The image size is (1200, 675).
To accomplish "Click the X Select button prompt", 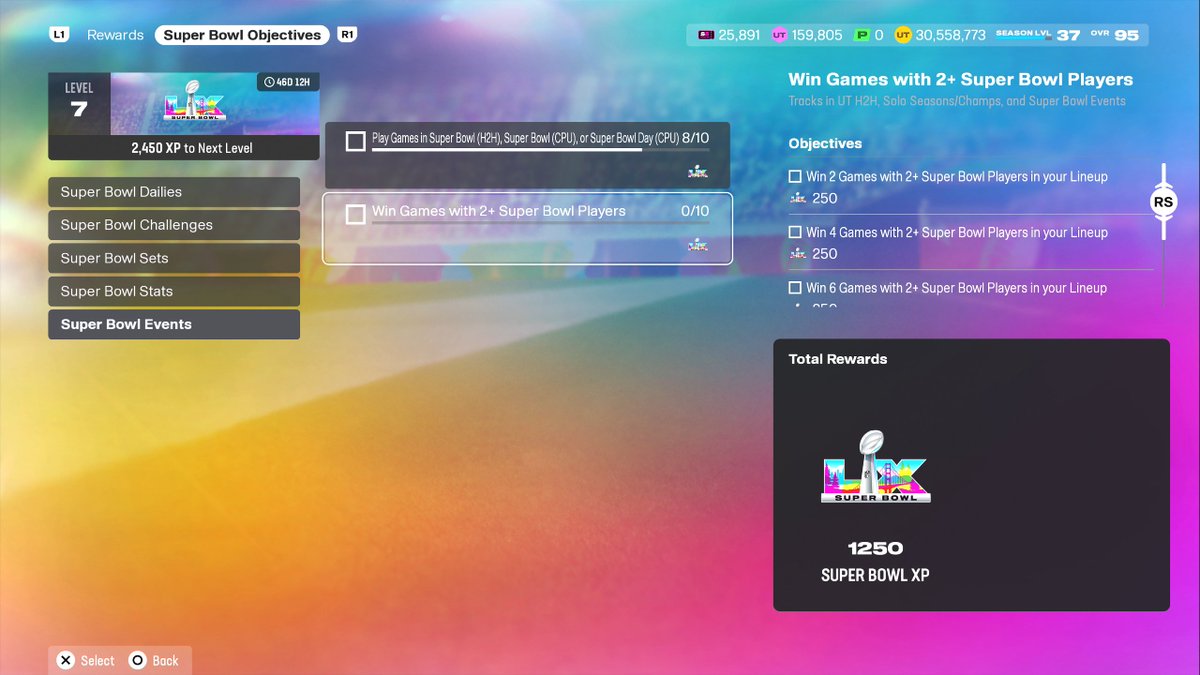I will 86,661.
